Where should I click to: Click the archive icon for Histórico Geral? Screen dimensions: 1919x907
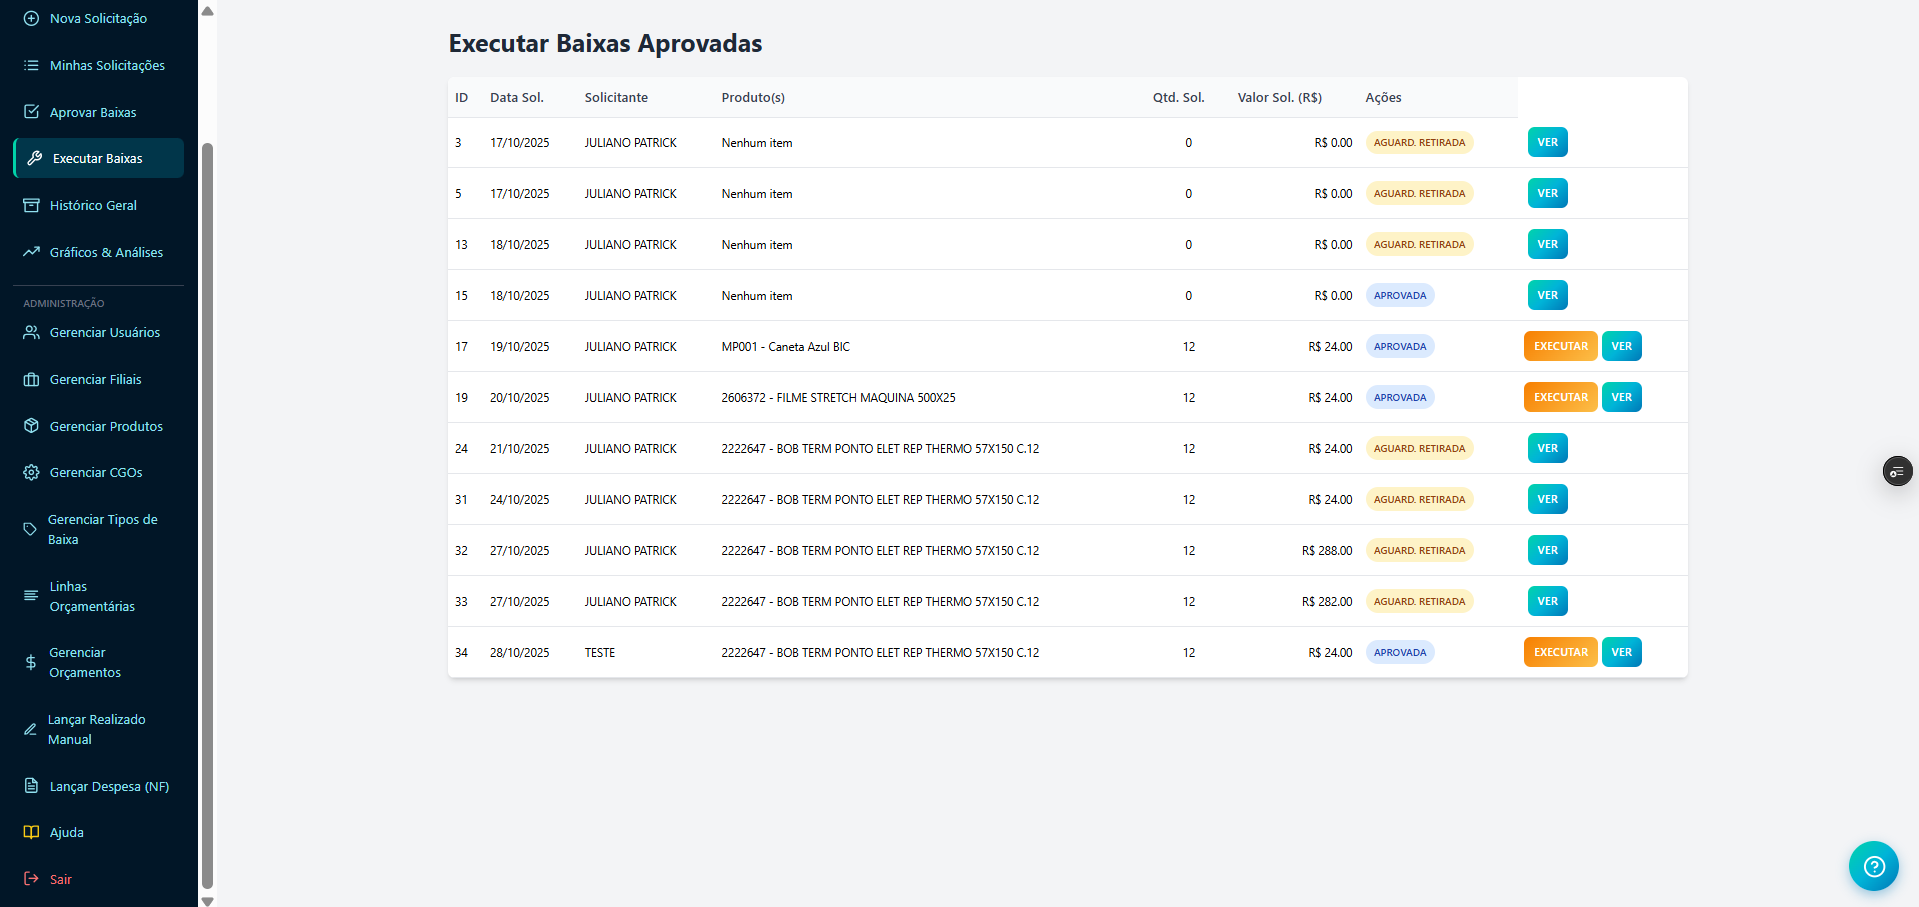pos(31,206)
